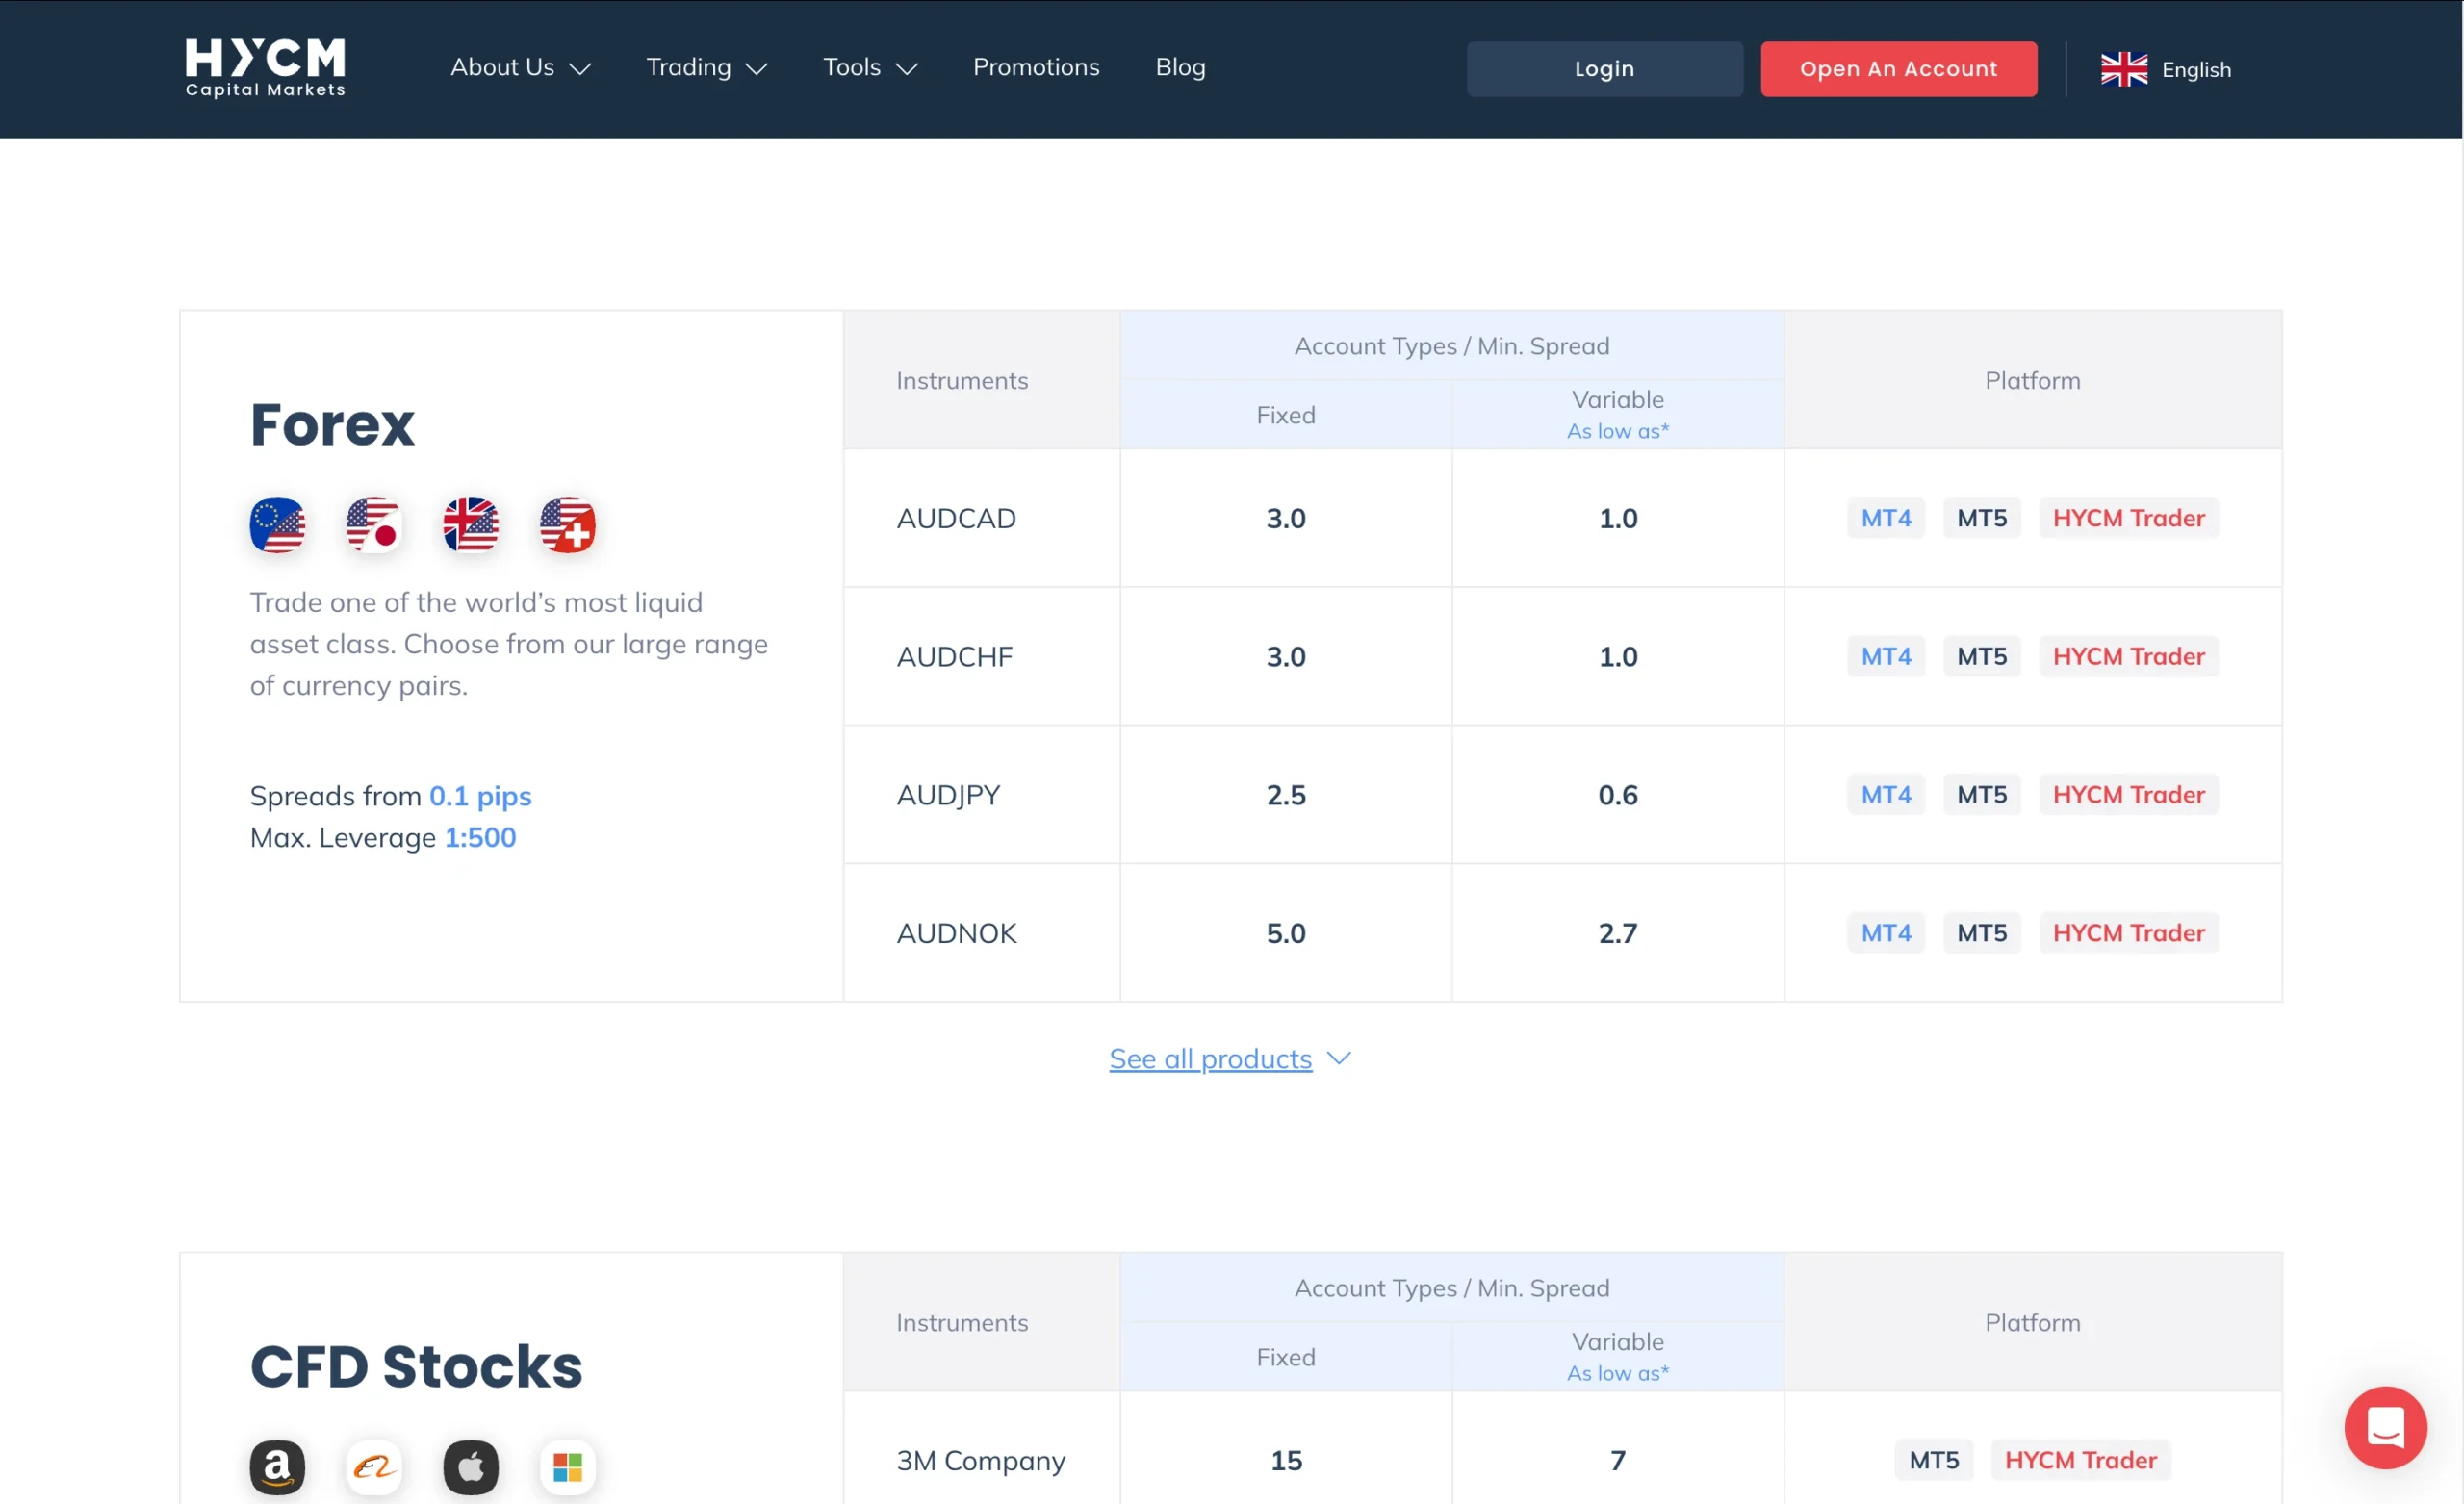Click the UK flag language icon

click(x=2124, y=69)
